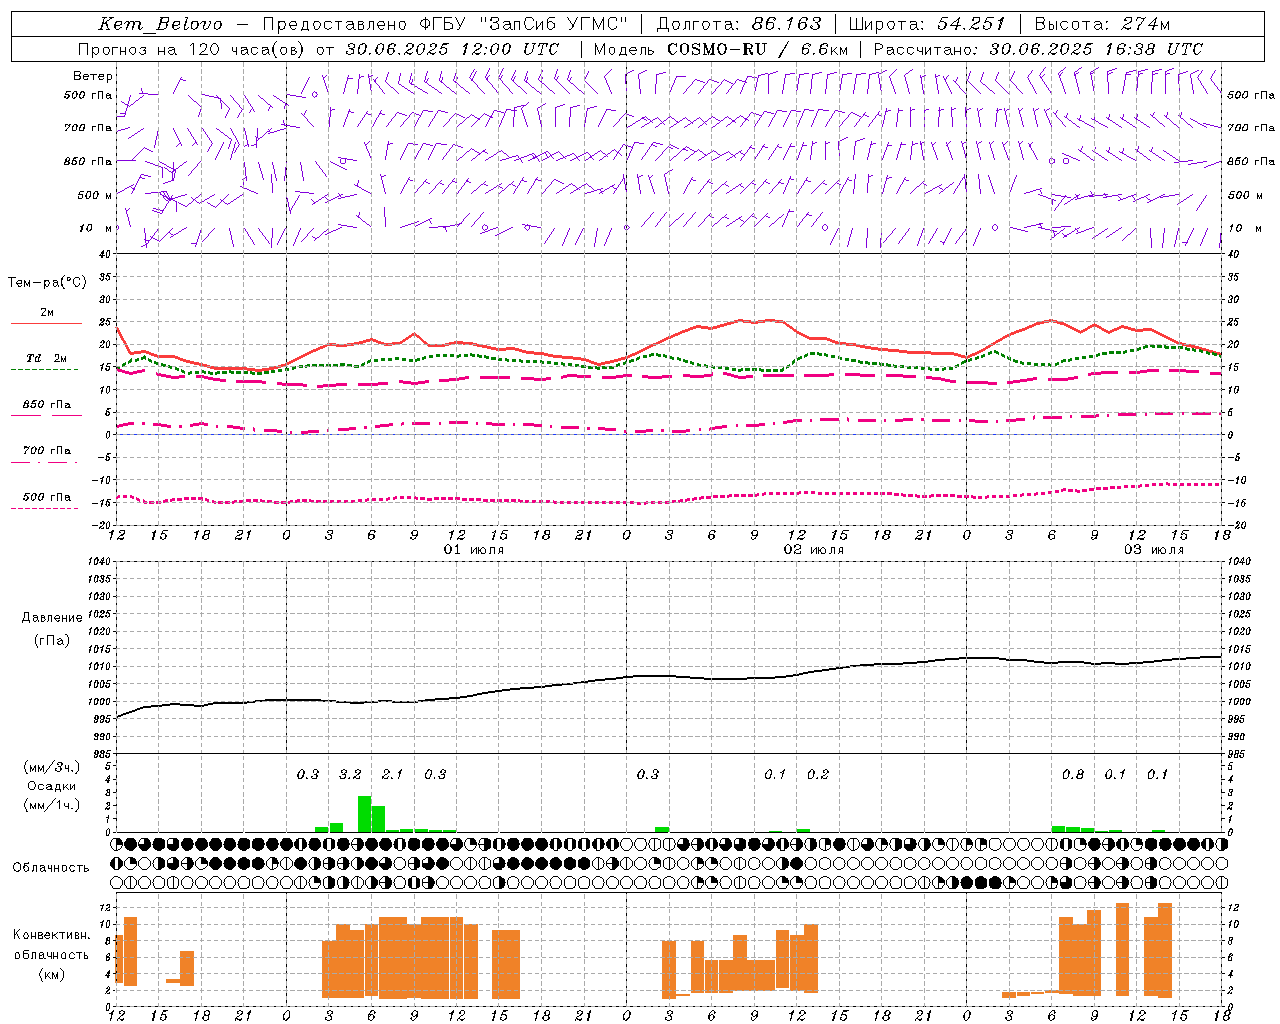Click the 02 июля date label
This screenshot has width=1280, height=1024.
(x=813, y=550)
